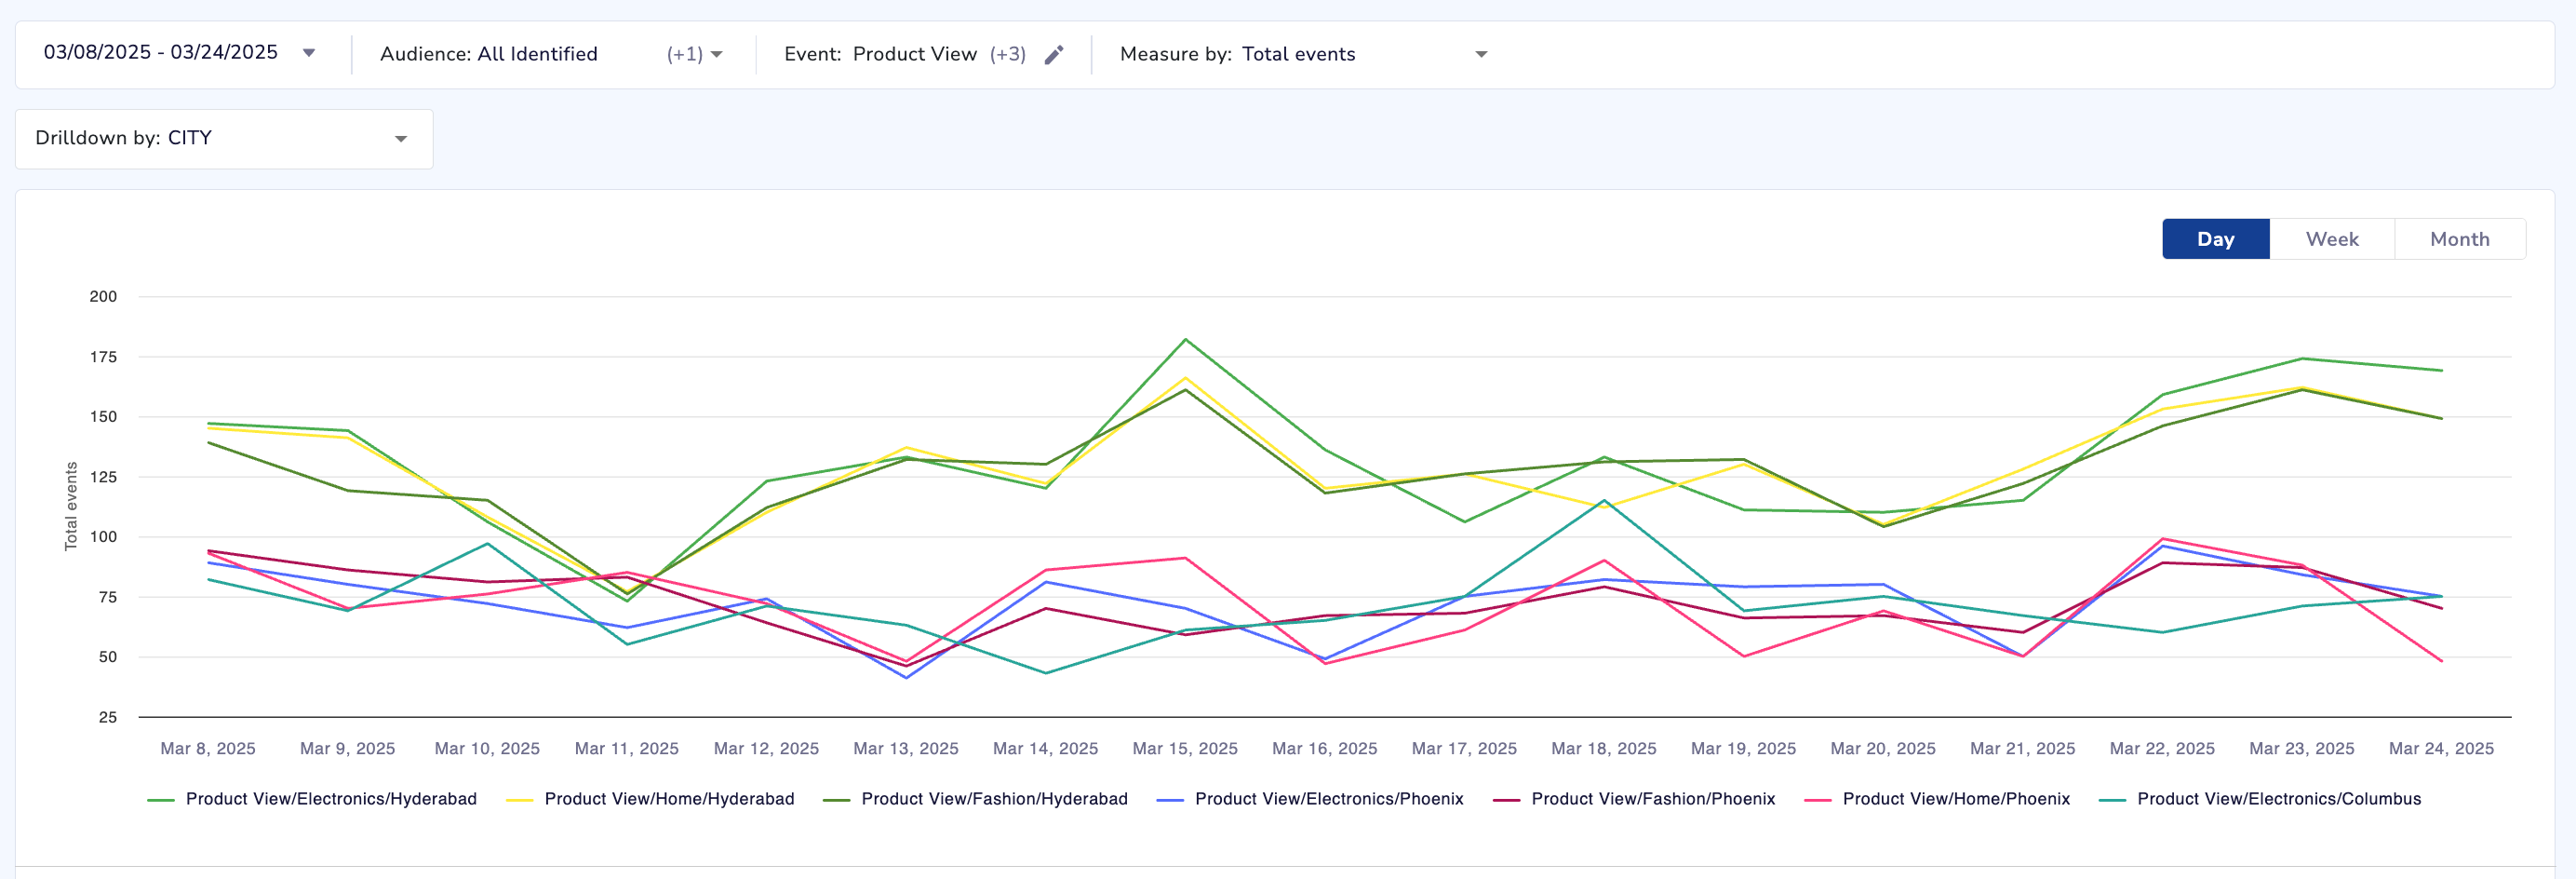The width and height of the screenshot is (2576, 879).
Task: Toggle Product View/Electronics/Columbus legend entry
Action: click(2278, 799)
